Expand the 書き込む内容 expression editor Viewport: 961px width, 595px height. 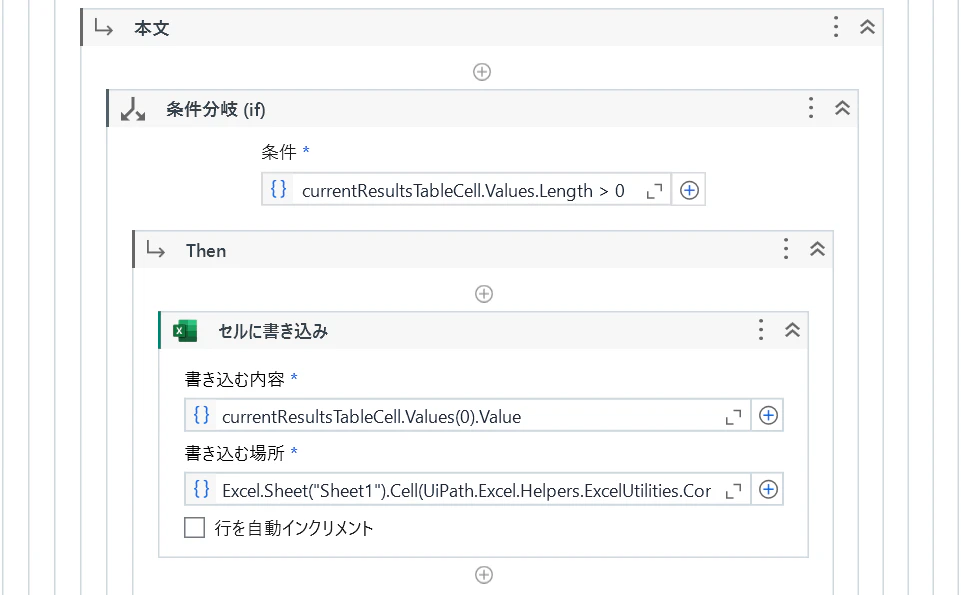(x=733, y=417)
